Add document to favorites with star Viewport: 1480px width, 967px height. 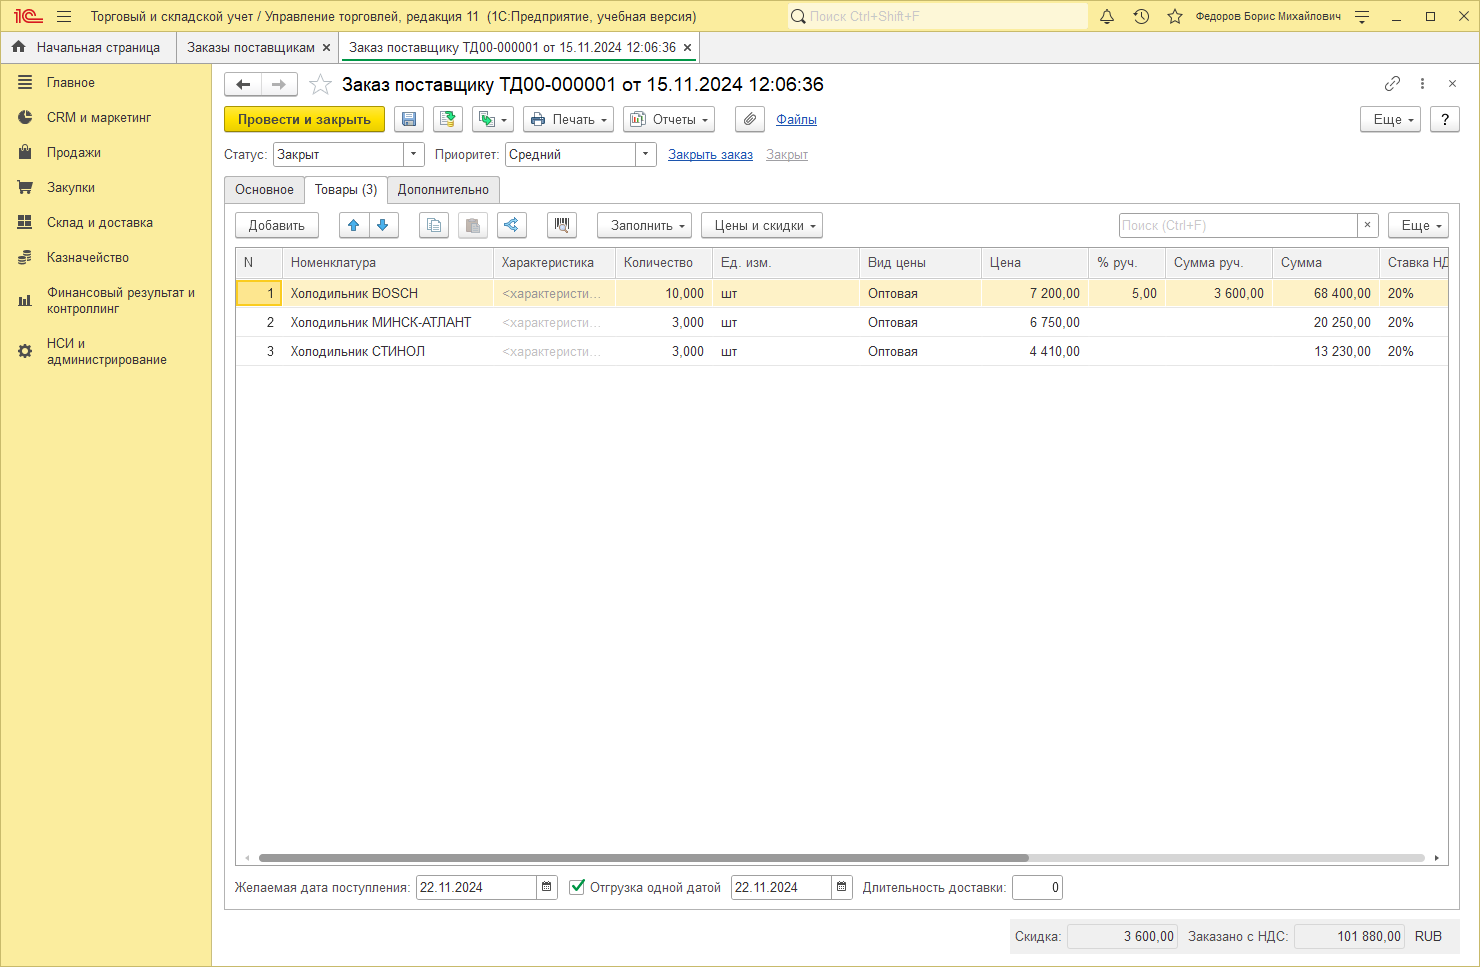[320, 85]
